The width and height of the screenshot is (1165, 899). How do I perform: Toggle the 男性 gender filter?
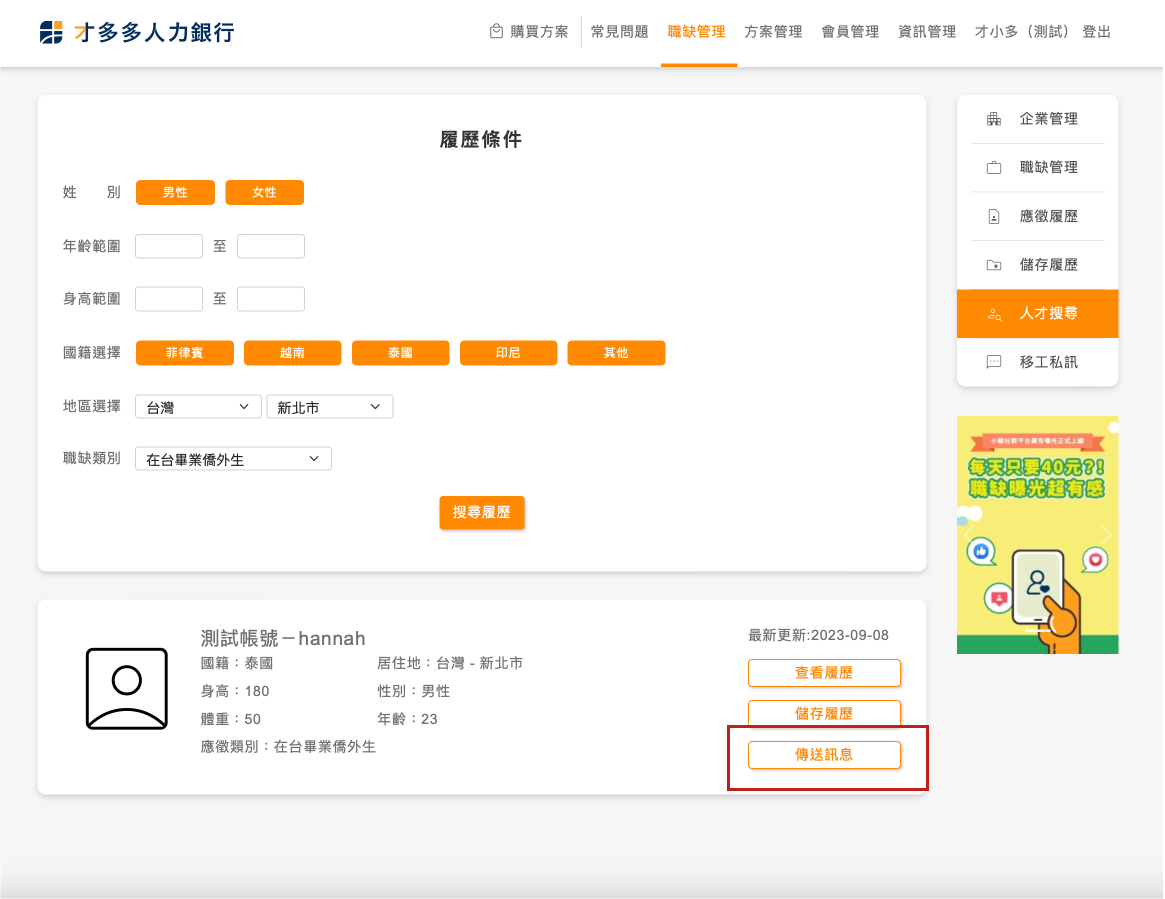175,192
